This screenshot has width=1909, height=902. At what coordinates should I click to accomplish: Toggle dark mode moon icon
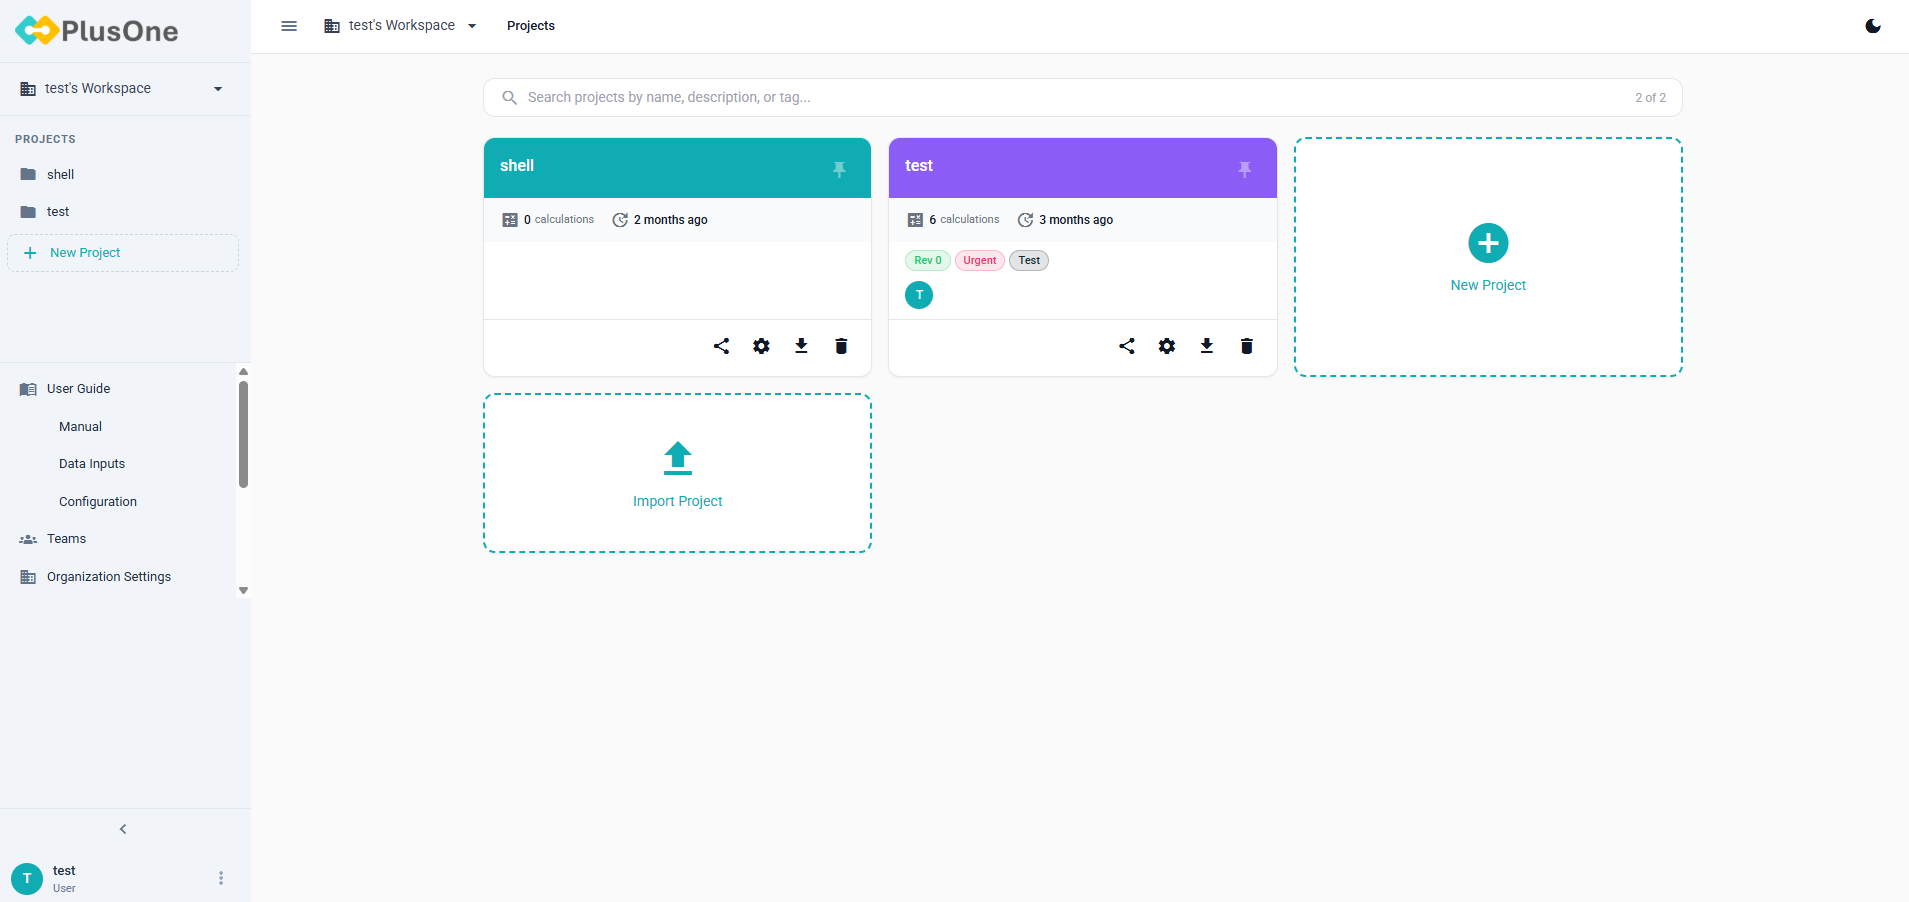pos(1873,26)
